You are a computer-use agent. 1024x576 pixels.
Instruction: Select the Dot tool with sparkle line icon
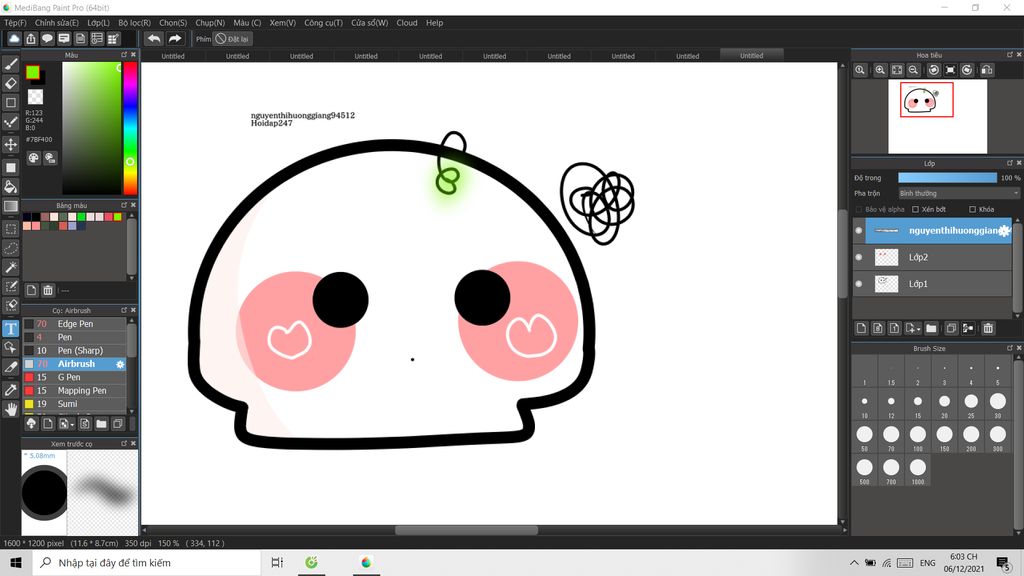(10, 122)
